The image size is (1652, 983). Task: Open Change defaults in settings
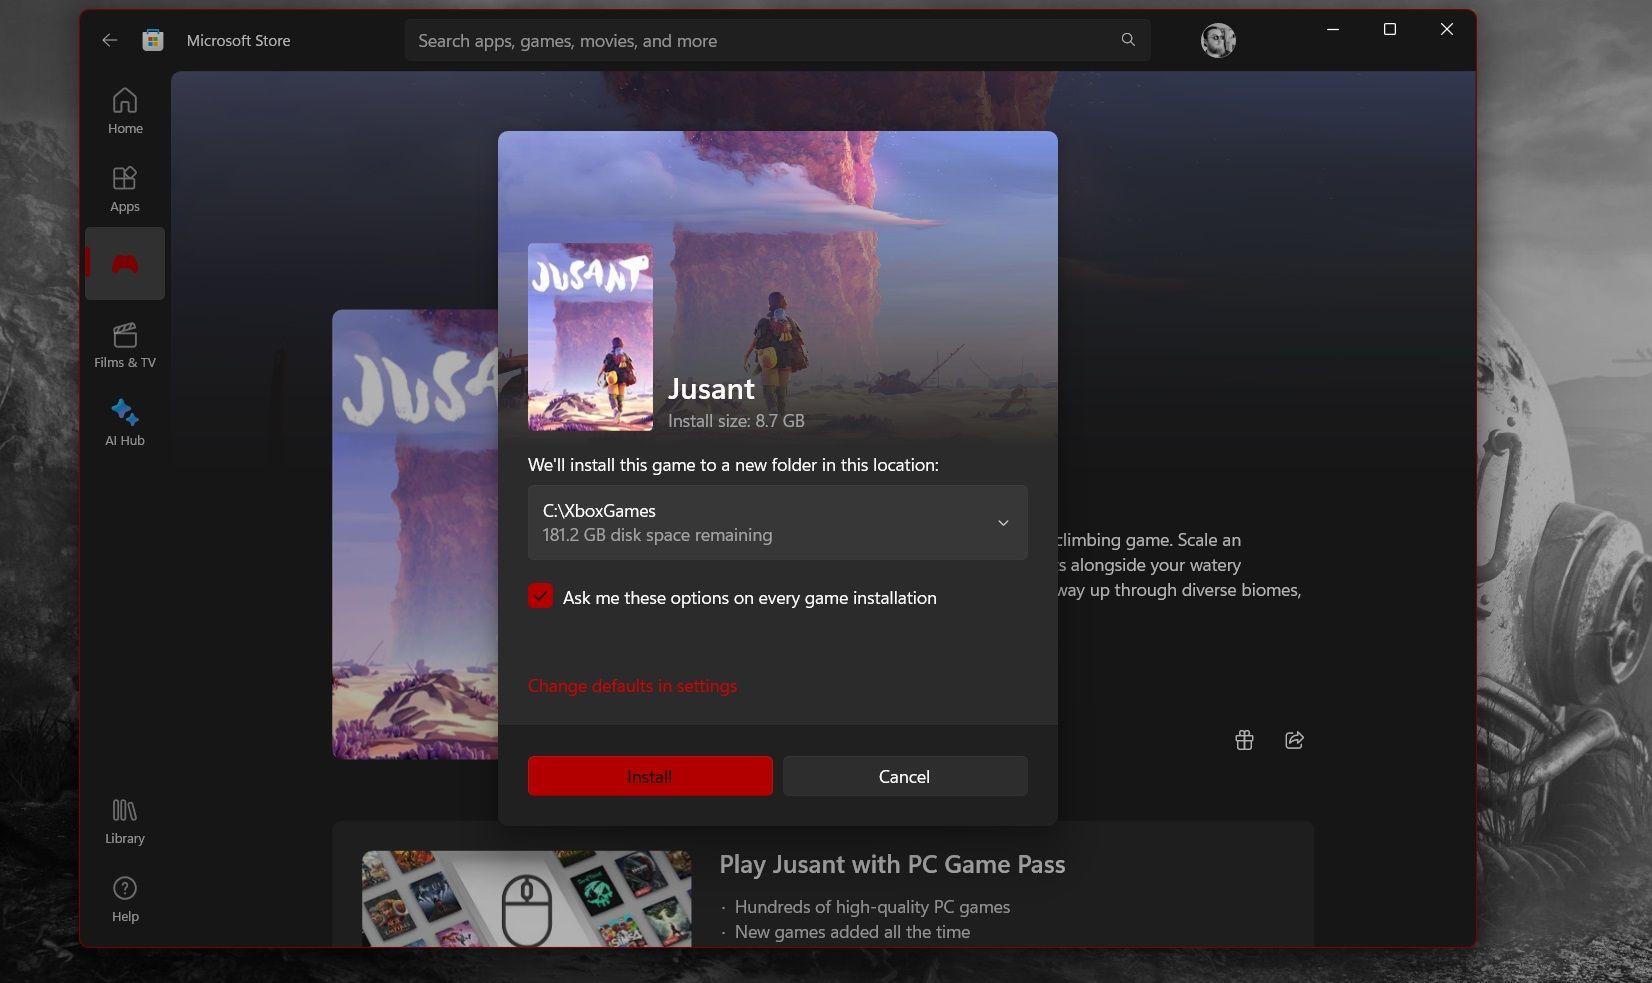point(632,686)
